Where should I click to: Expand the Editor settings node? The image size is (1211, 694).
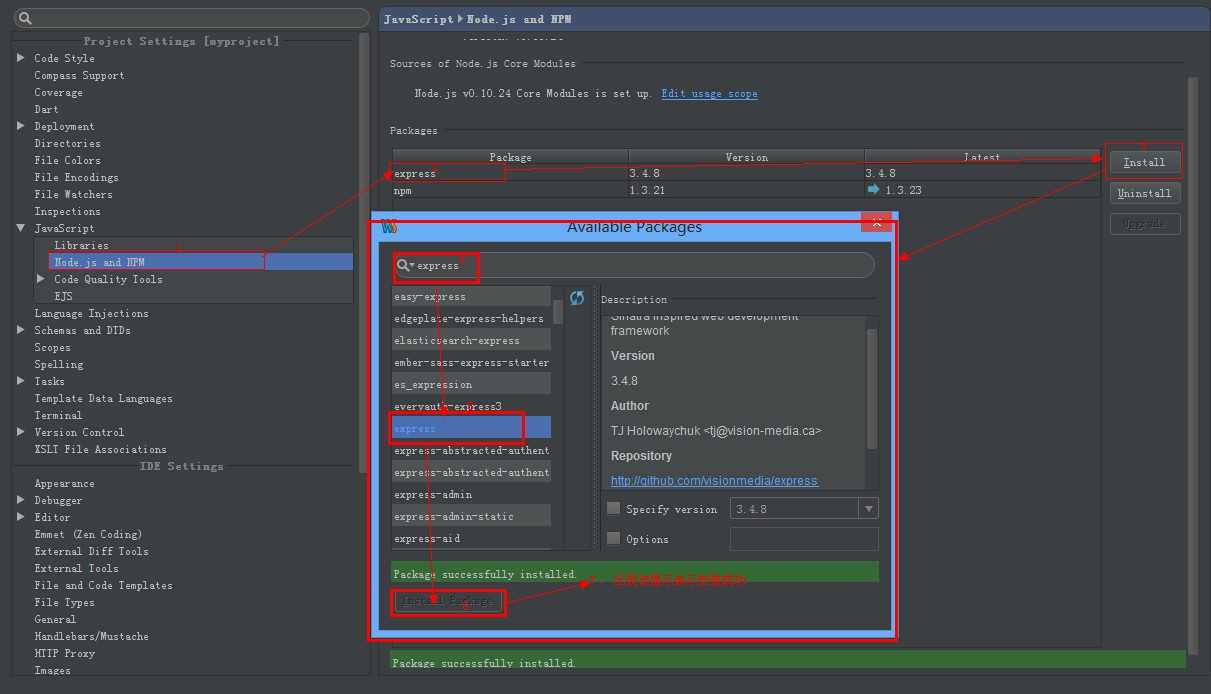(21, 517)
